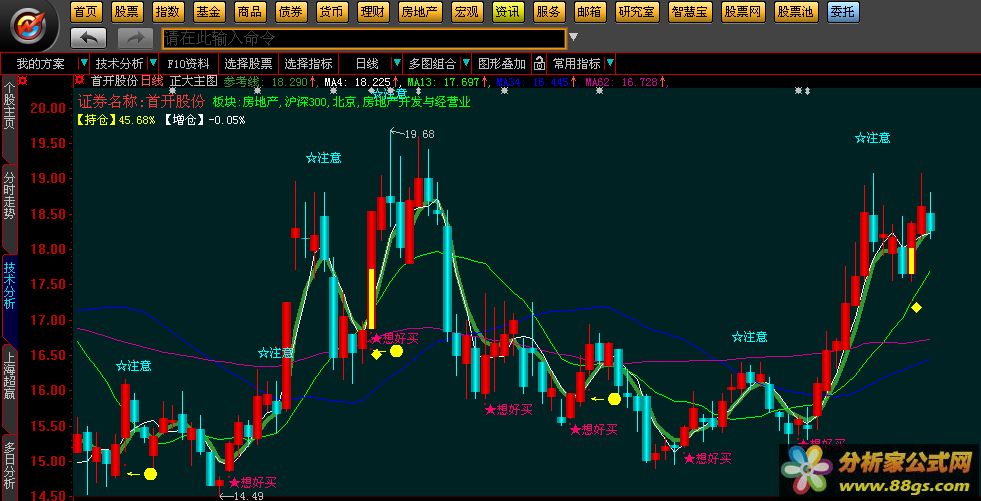Click the 选择指标 toolbar button

[x=308, y=63]
